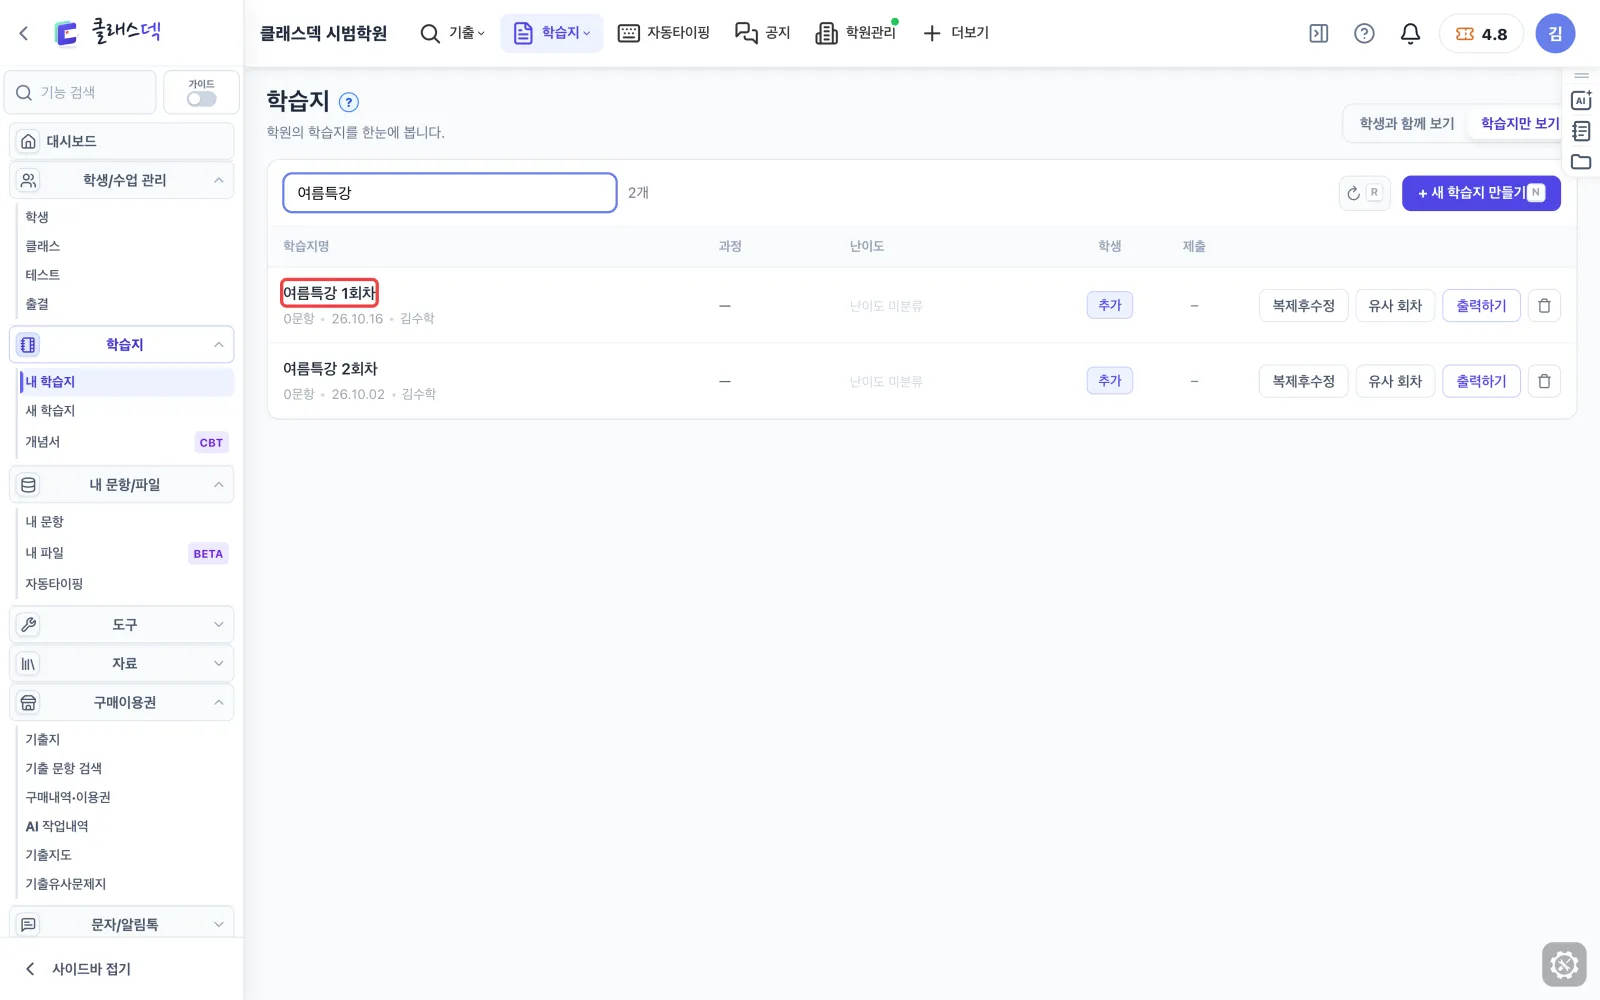Toggle the 가이드 switch
Viewport: 1600px width, 1000px height.
coord(201,98)
